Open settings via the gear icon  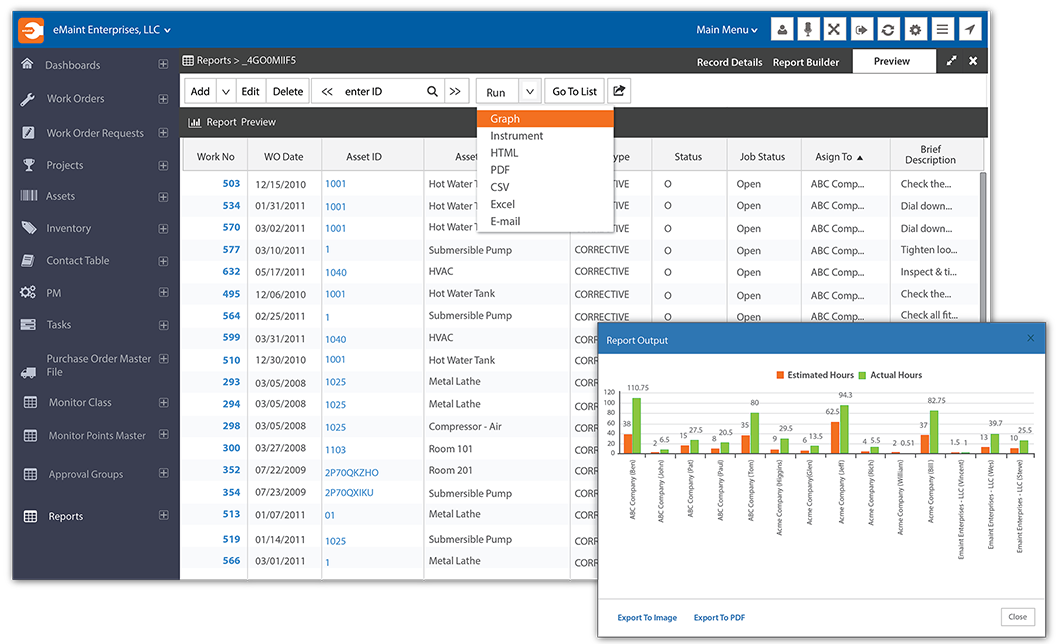[915, 30]
